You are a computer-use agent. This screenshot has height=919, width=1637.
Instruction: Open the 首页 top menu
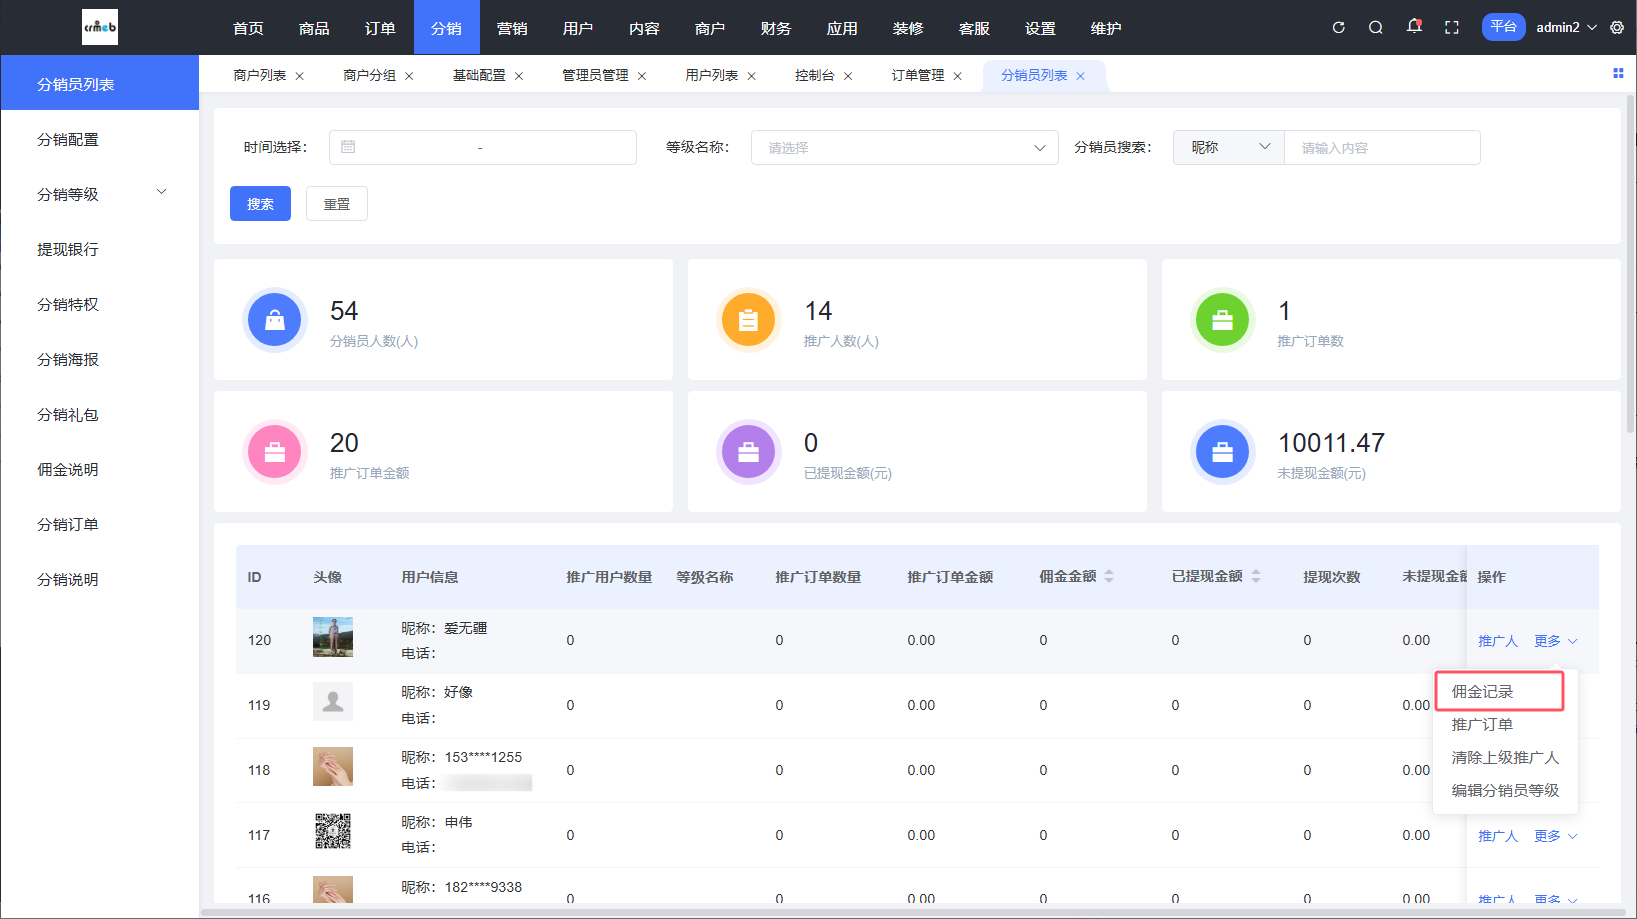[249, 28]
